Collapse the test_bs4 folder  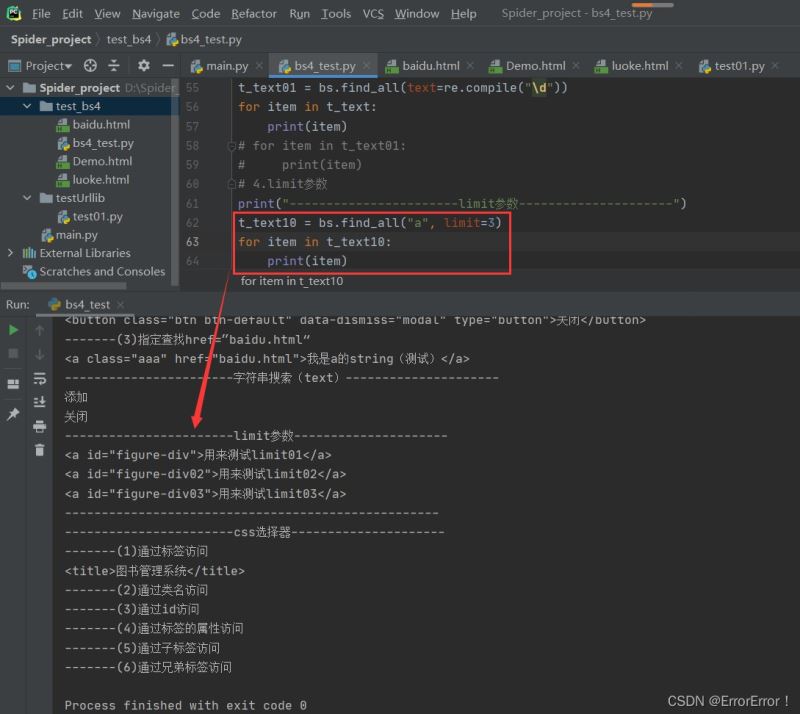pyautogui.click(x=27, y=107)
